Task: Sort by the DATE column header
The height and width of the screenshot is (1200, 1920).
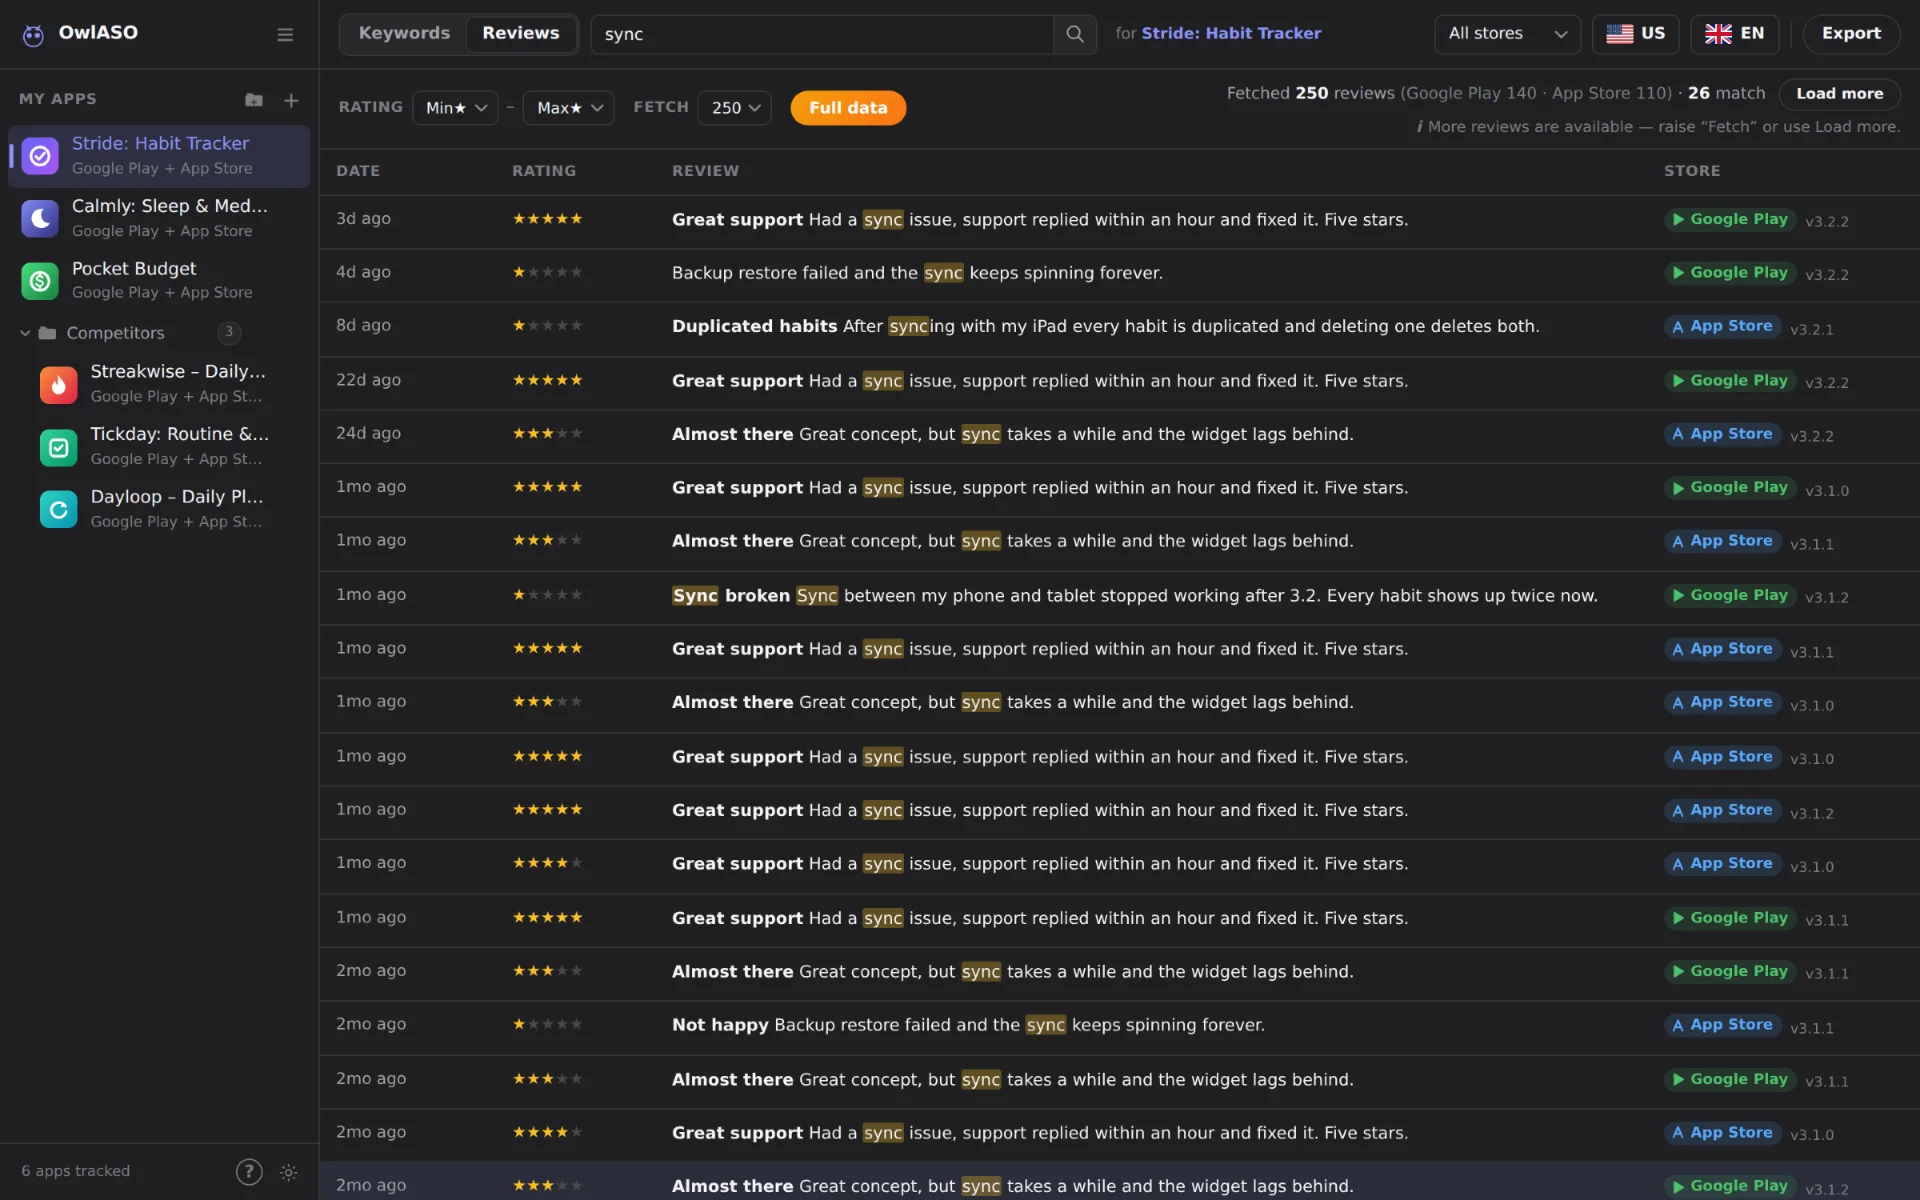Action: pos(358,171)
